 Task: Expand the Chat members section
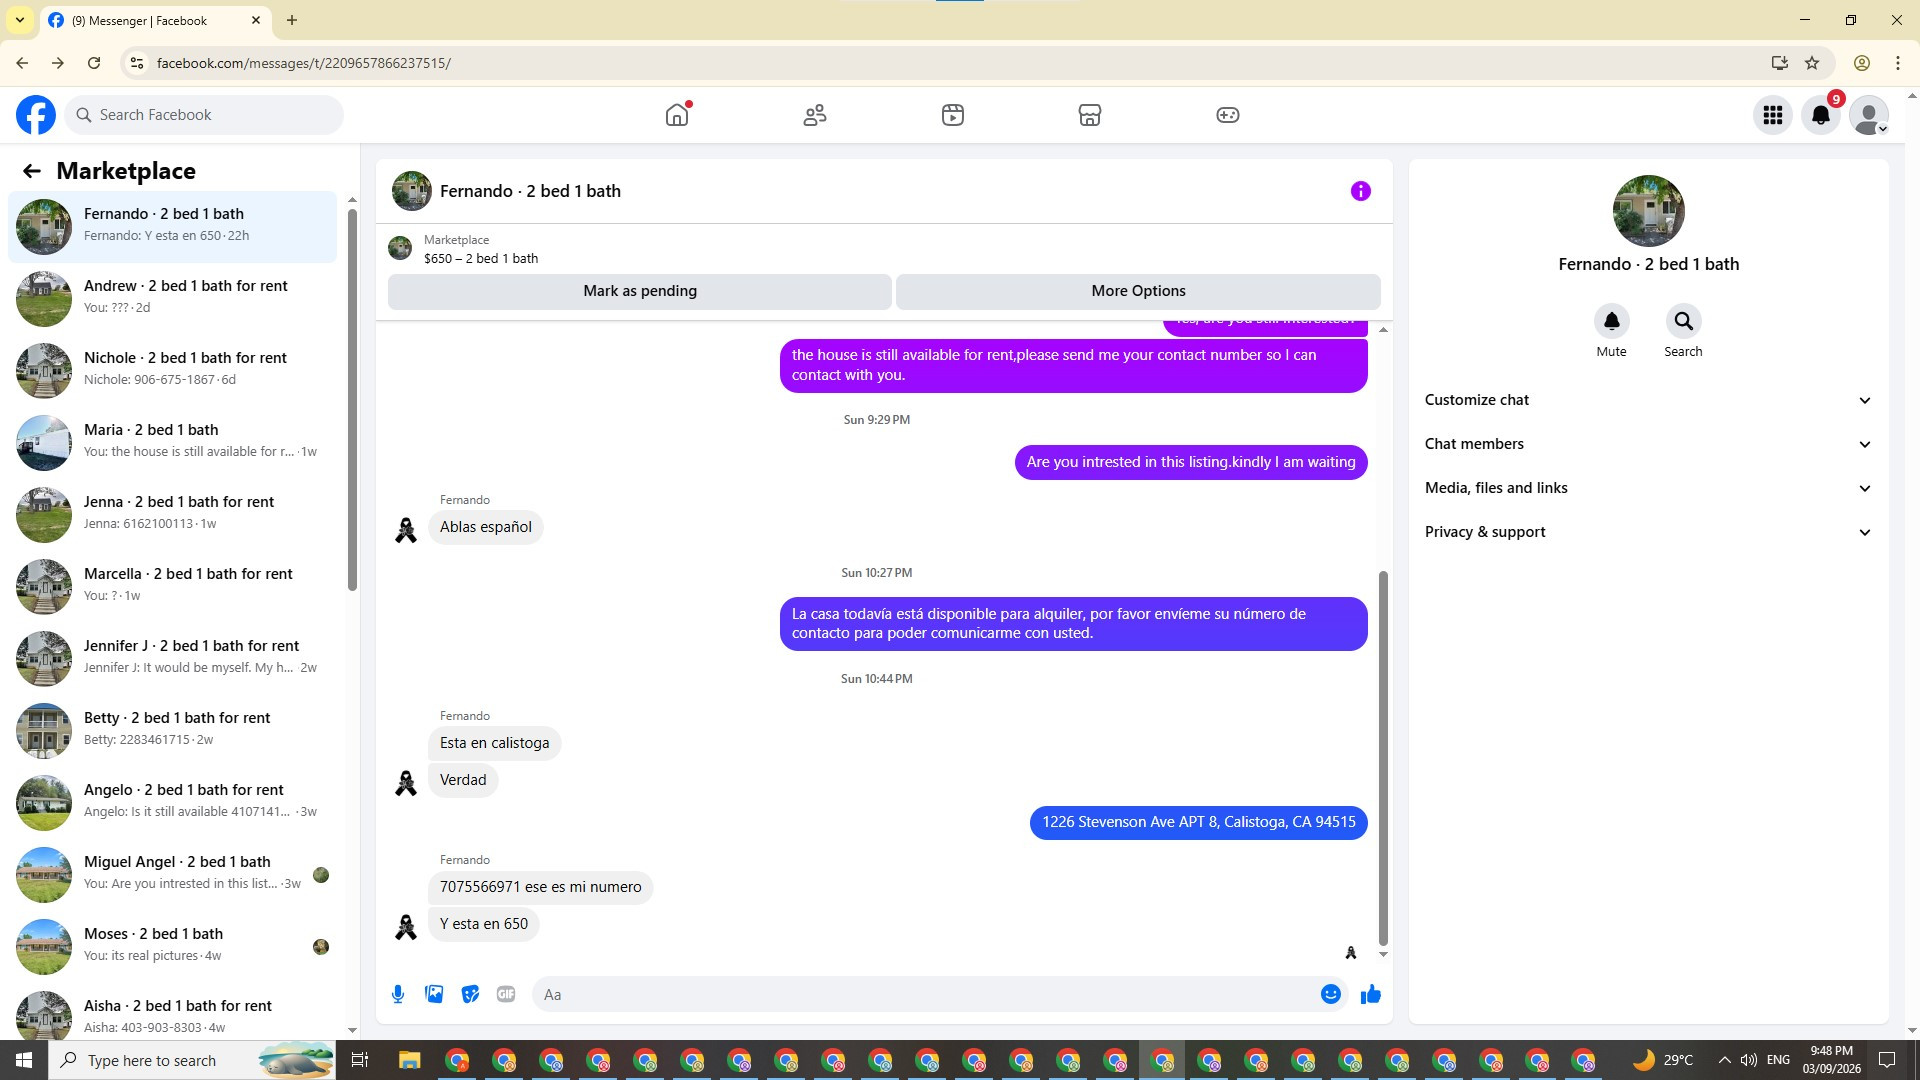tap(1647, 444)
